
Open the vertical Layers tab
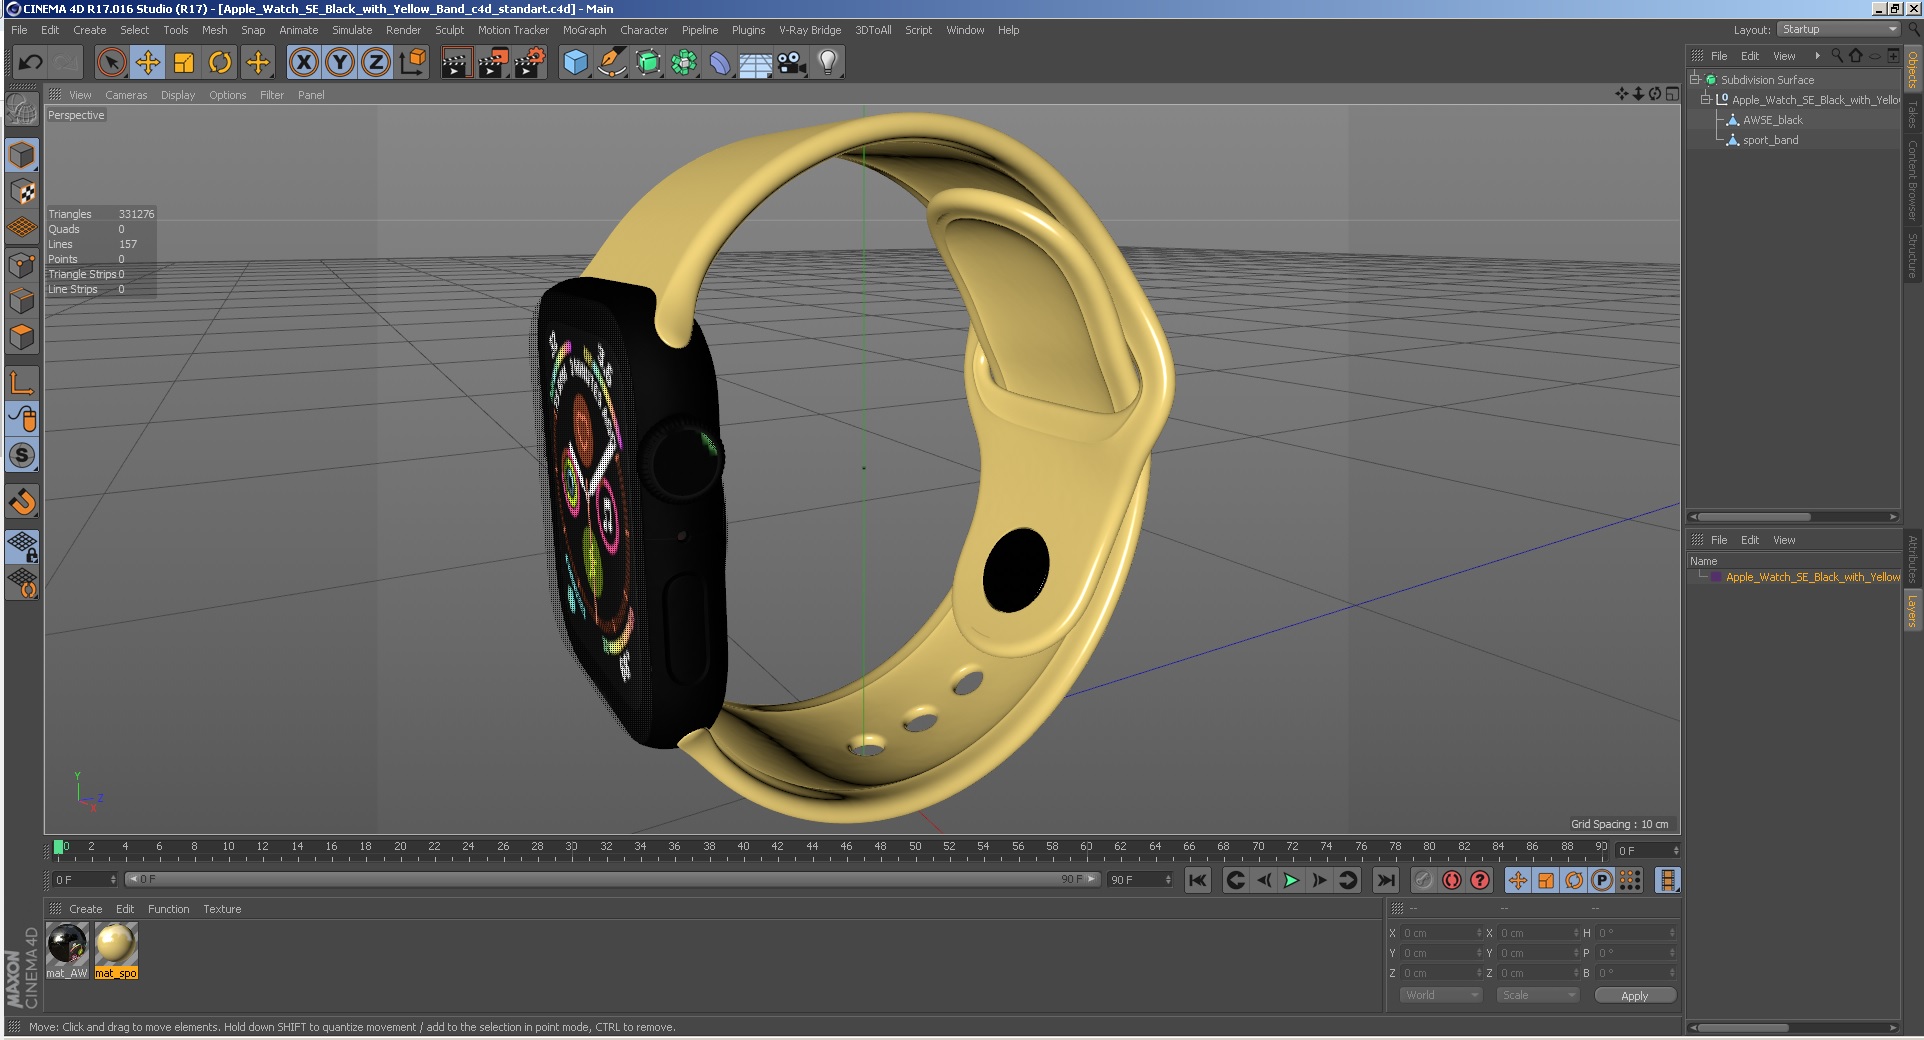1912,610
